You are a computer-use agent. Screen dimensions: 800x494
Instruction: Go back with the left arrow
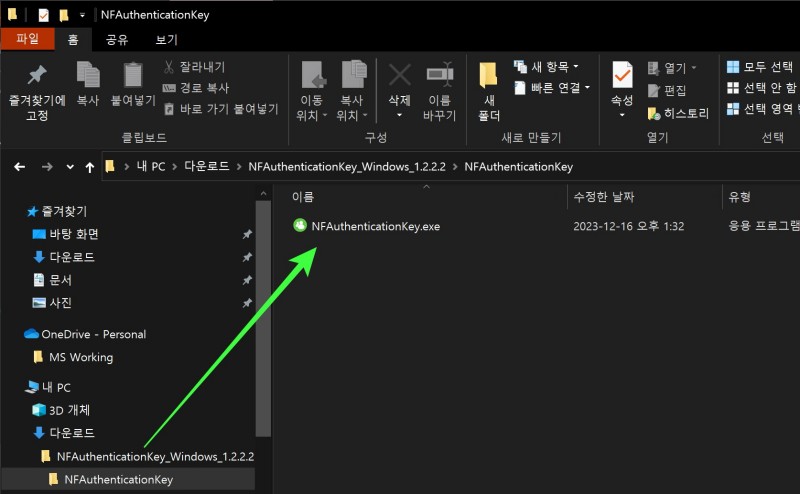[x=19, y=167]
